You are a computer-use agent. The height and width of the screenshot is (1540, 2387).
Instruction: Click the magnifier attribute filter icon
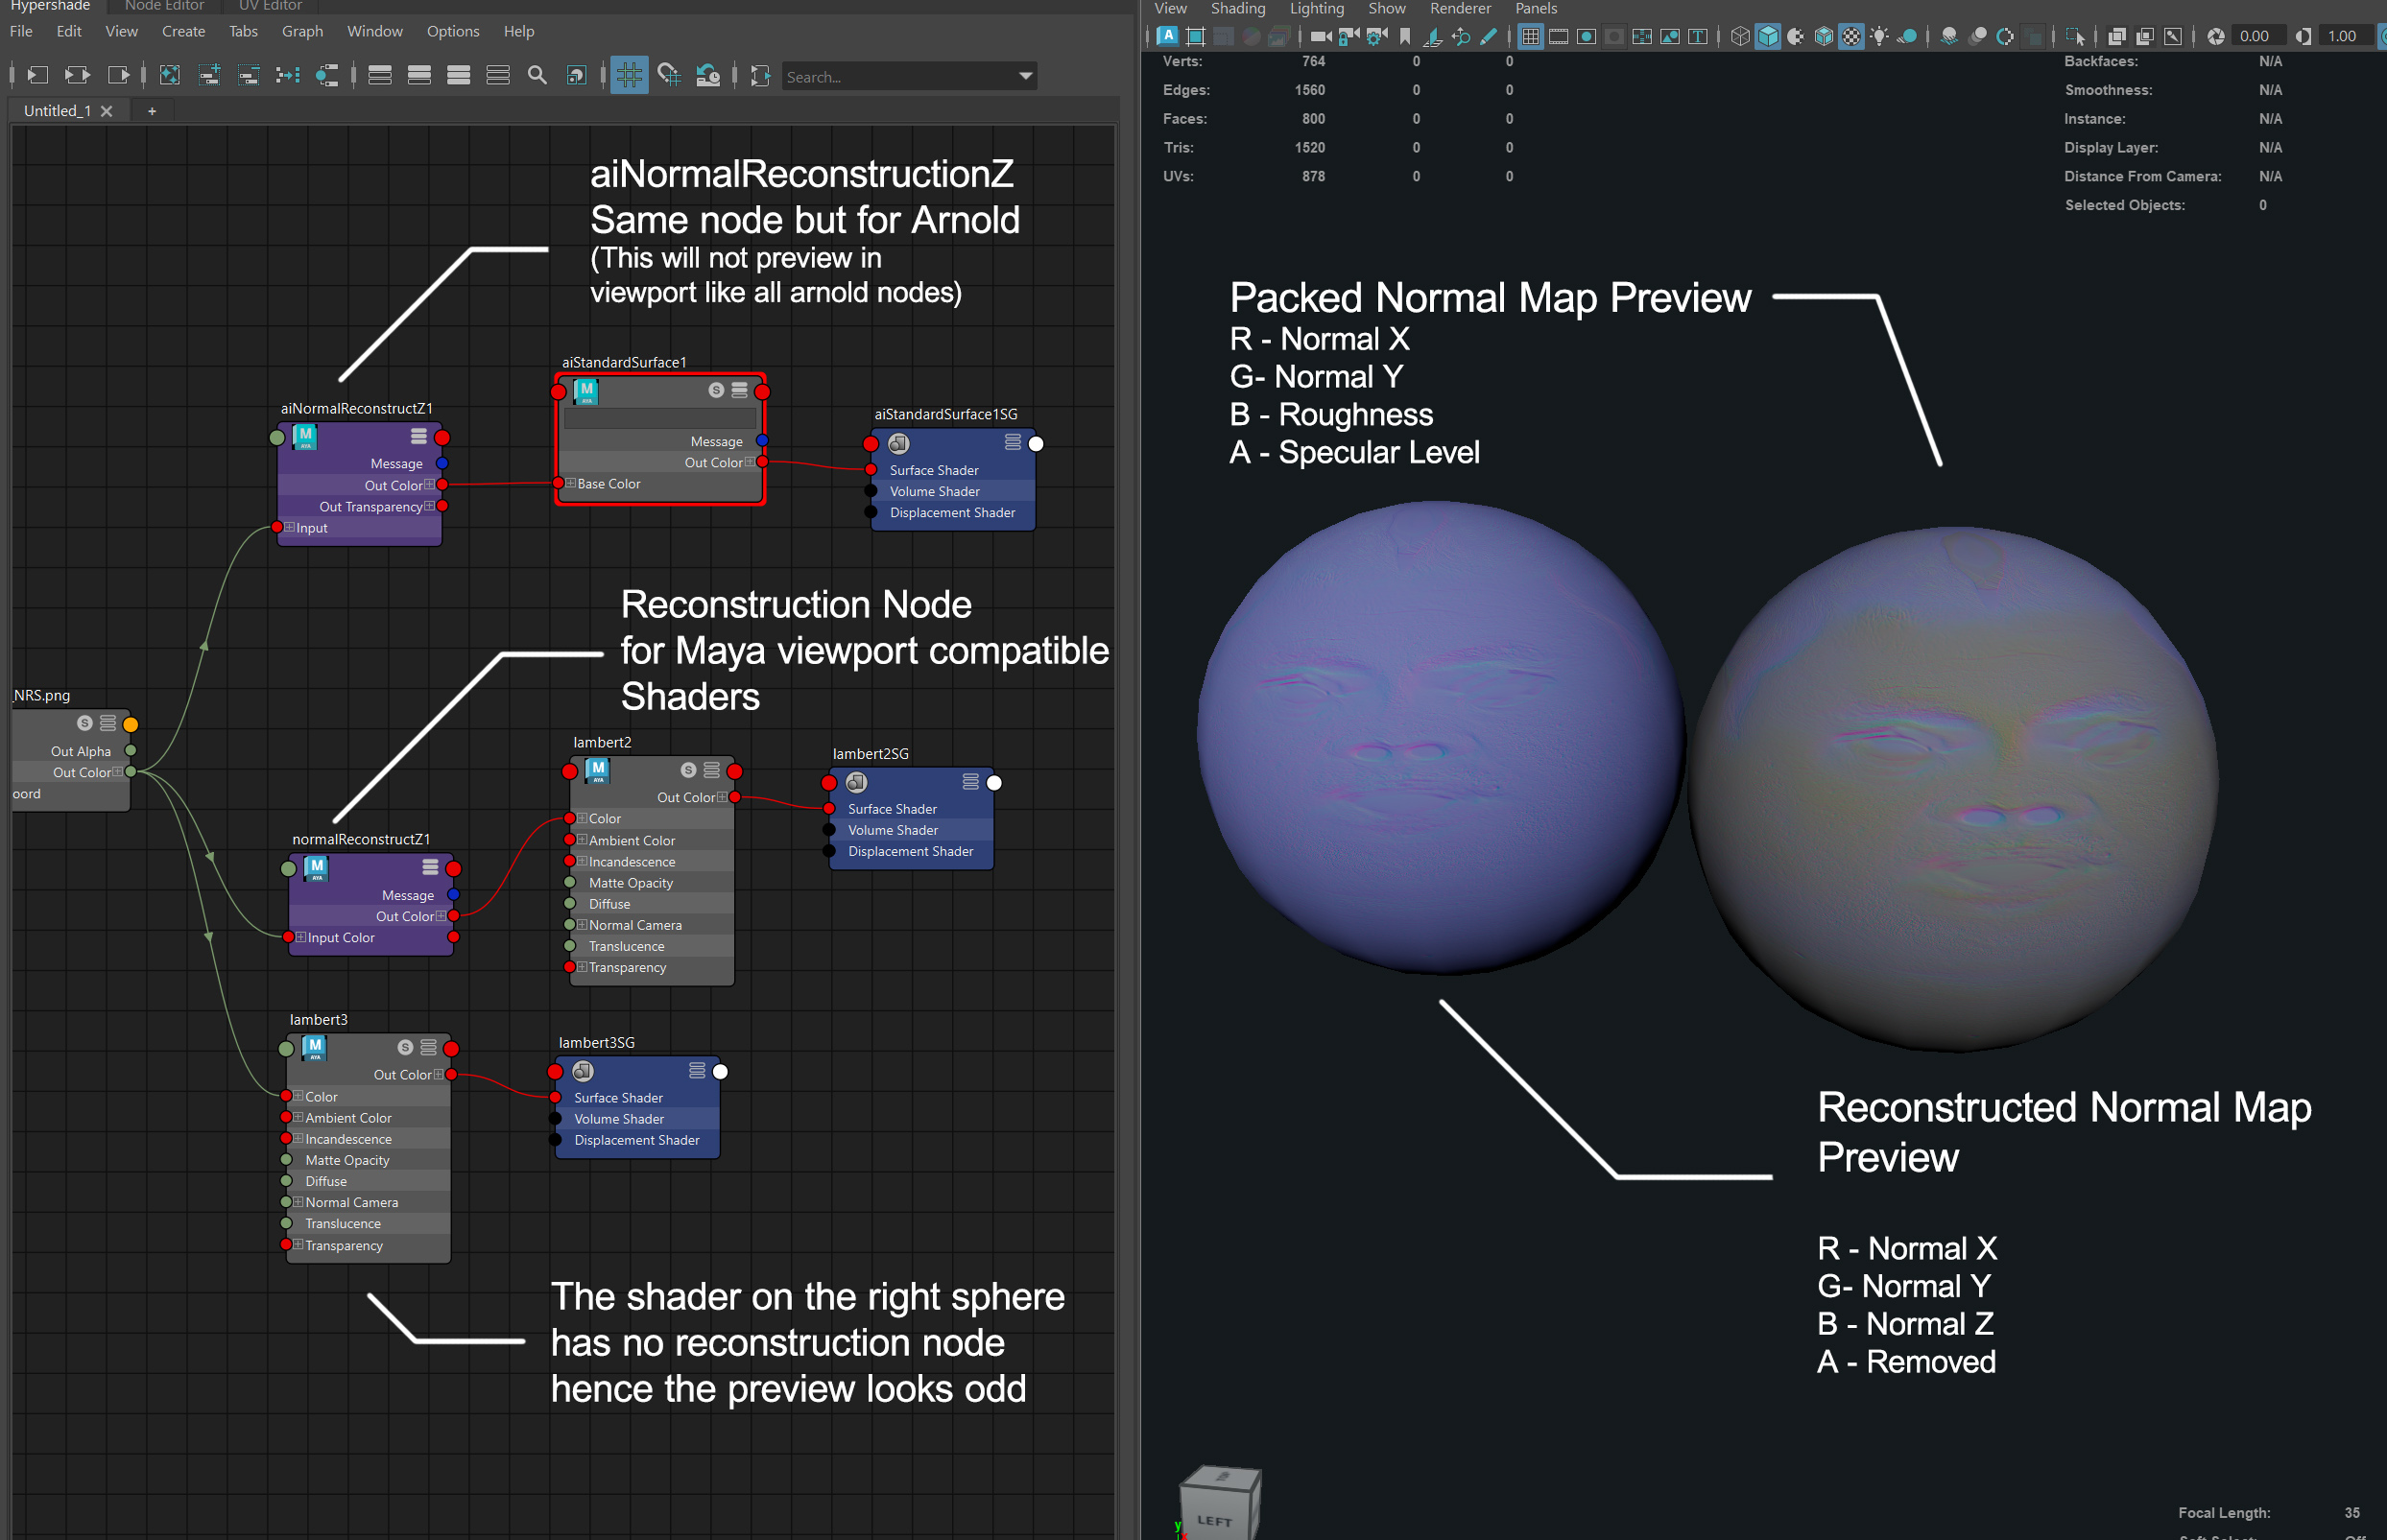point(537,75)
